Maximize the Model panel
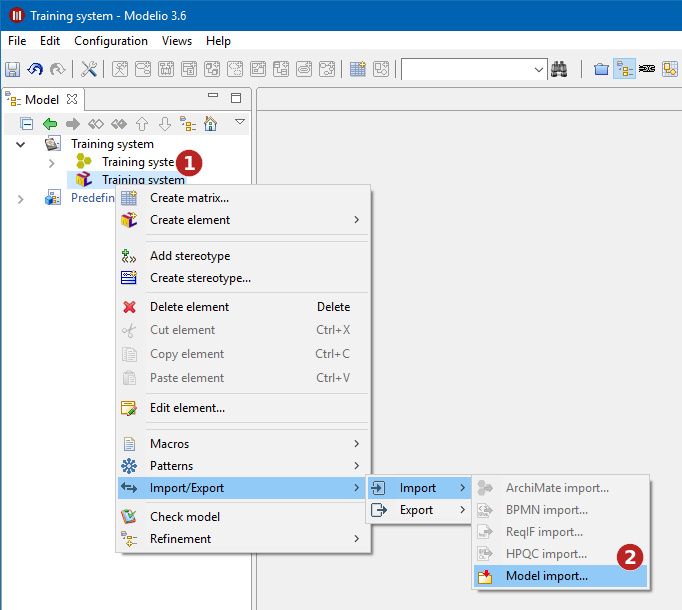682x610 pixels. point(236,98)
